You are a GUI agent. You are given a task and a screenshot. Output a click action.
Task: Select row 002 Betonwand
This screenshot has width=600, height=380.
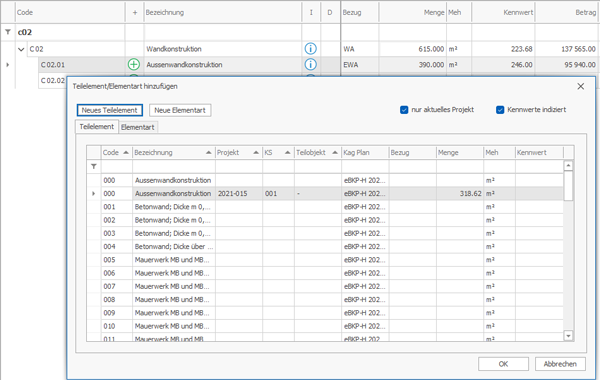[x=324, y=220]
